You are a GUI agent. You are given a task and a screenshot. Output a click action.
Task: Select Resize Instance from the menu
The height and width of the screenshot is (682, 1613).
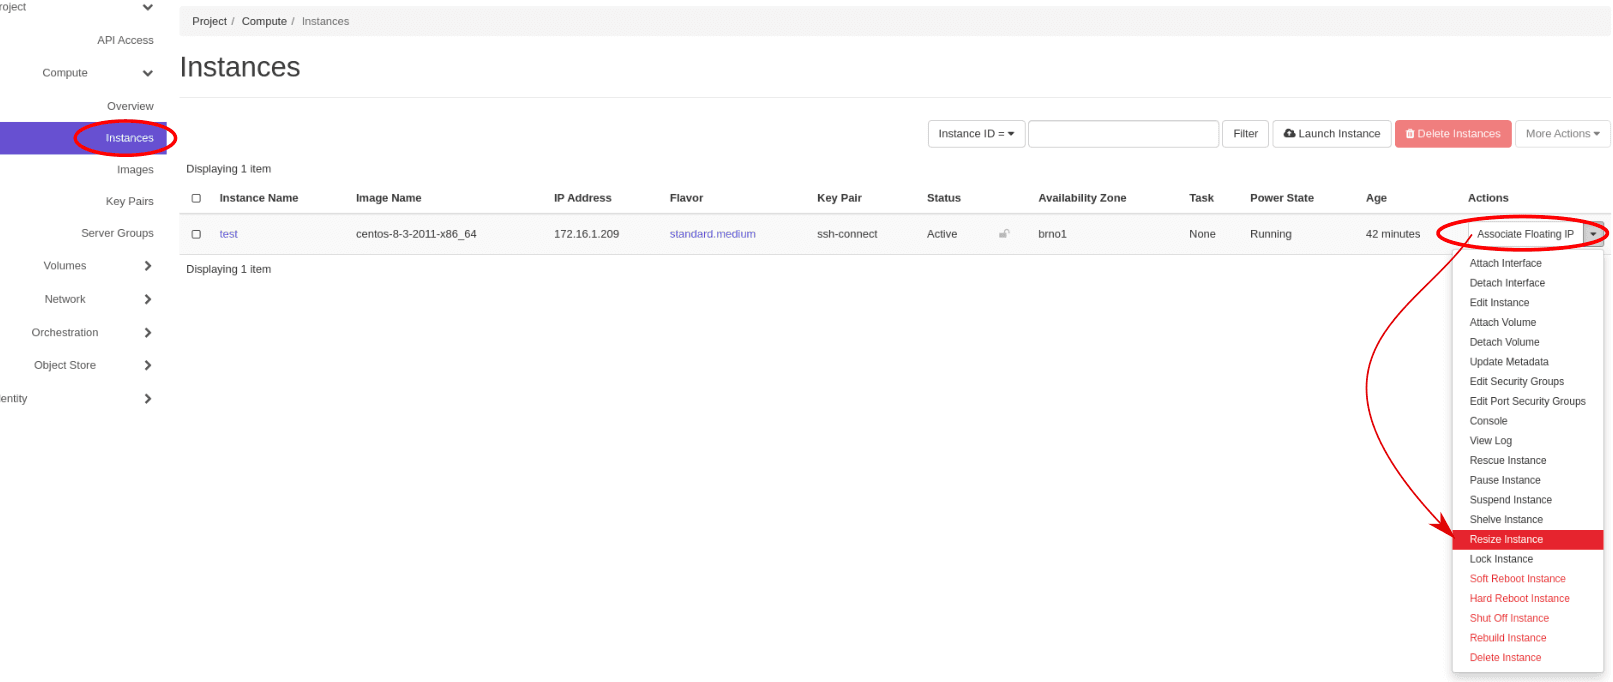[x=1505, y=540]
